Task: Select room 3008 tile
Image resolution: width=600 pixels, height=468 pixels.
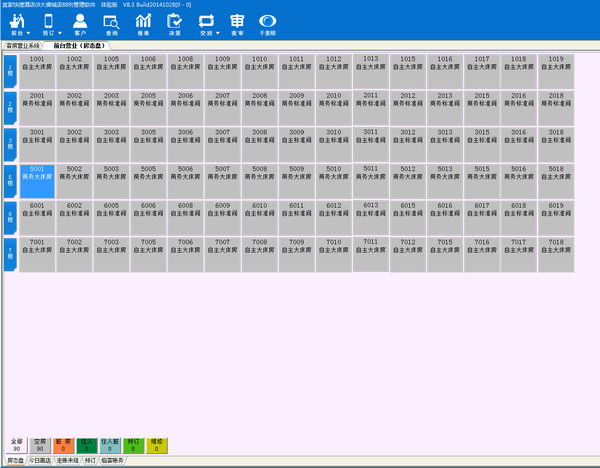Action: click(259, 145)
